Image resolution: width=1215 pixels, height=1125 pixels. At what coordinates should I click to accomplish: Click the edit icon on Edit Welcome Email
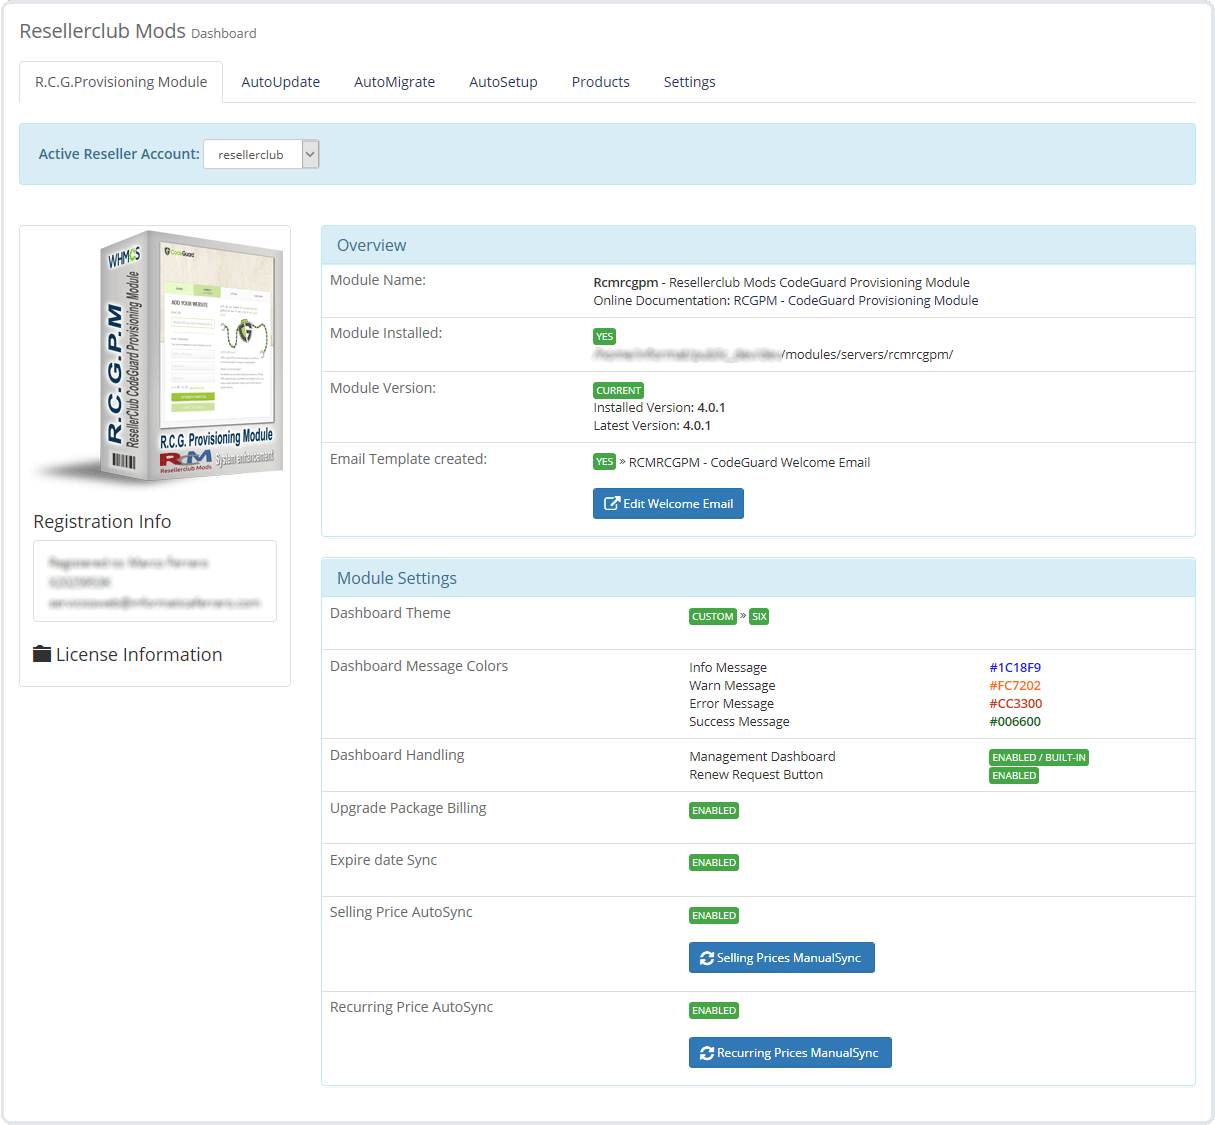pyautogui.click(x=612, y=503)
